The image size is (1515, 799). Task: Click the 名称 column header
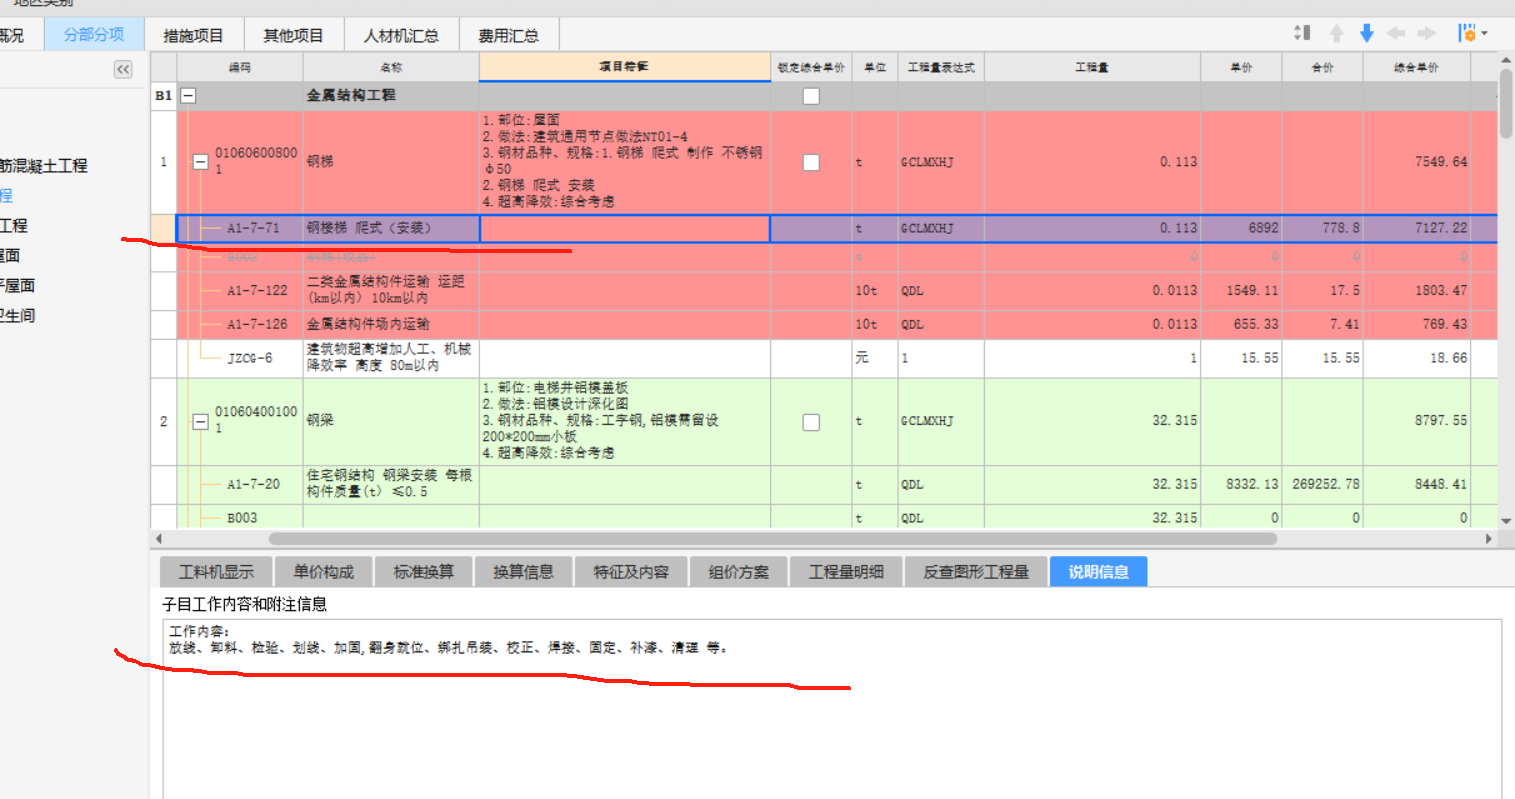tap(391, 67)
